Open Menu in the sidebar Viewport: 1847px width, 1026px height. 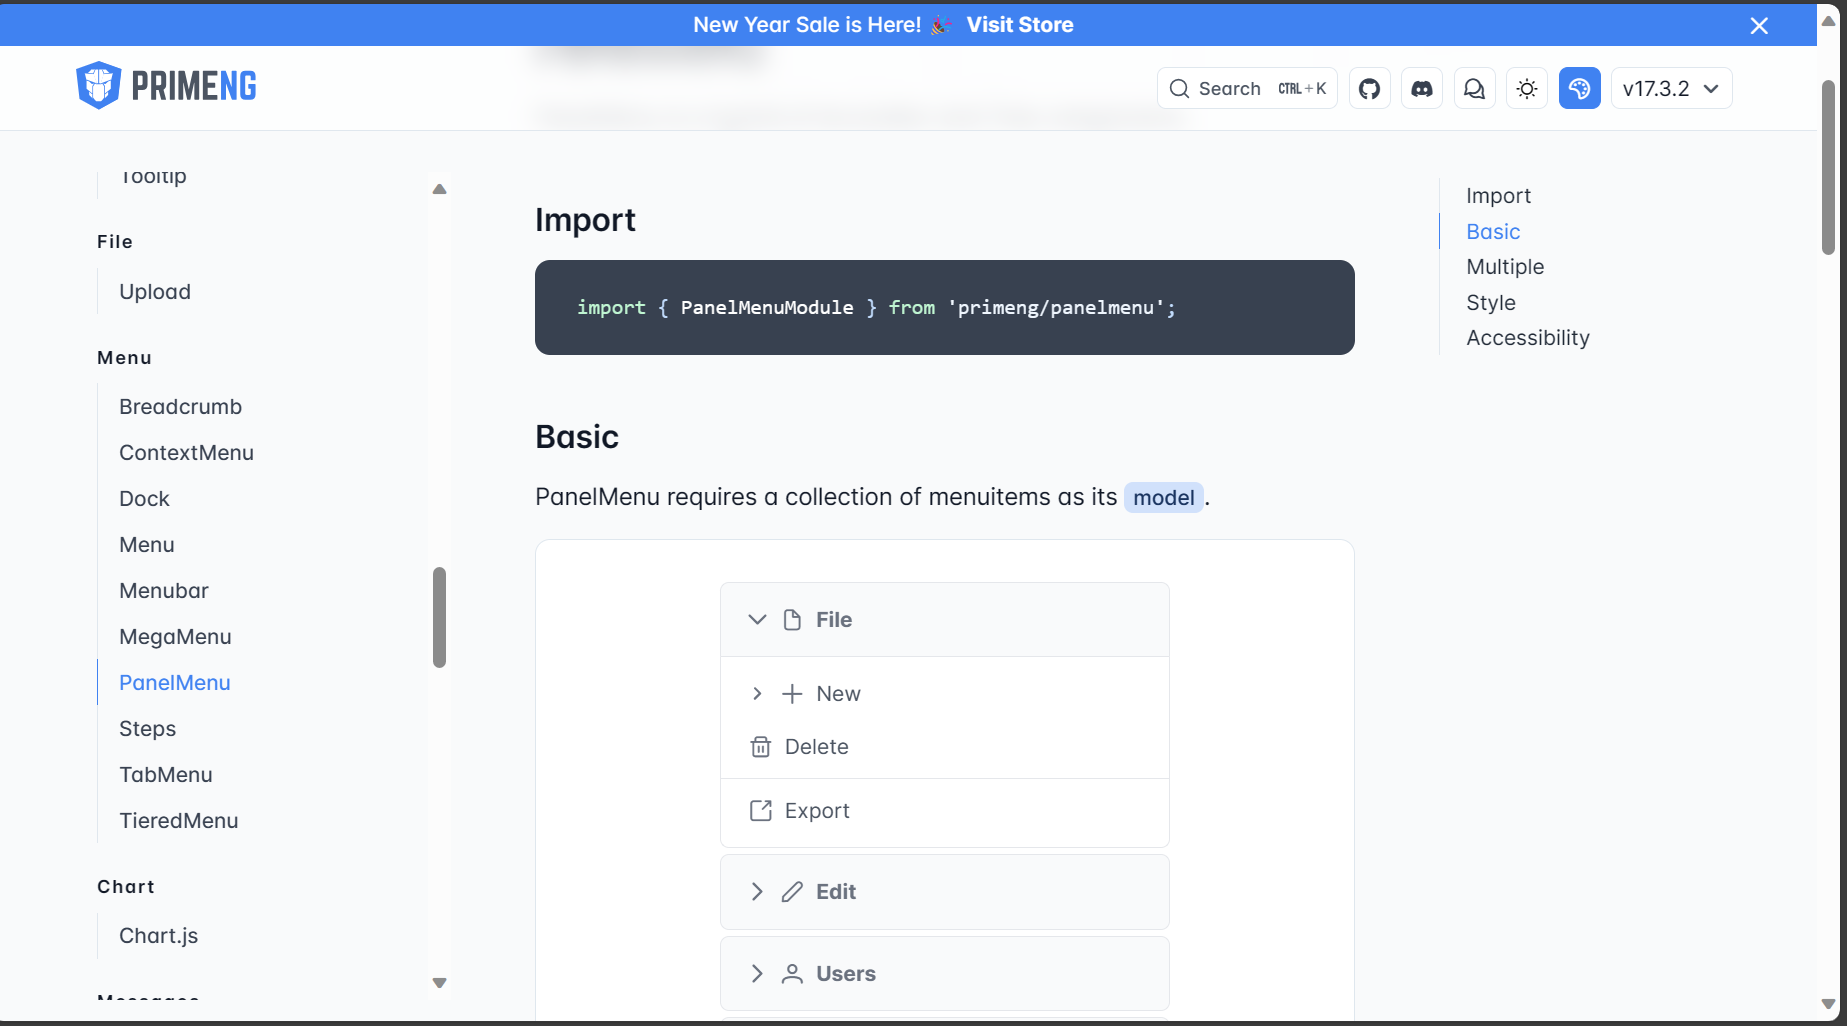tap(147, 545)
